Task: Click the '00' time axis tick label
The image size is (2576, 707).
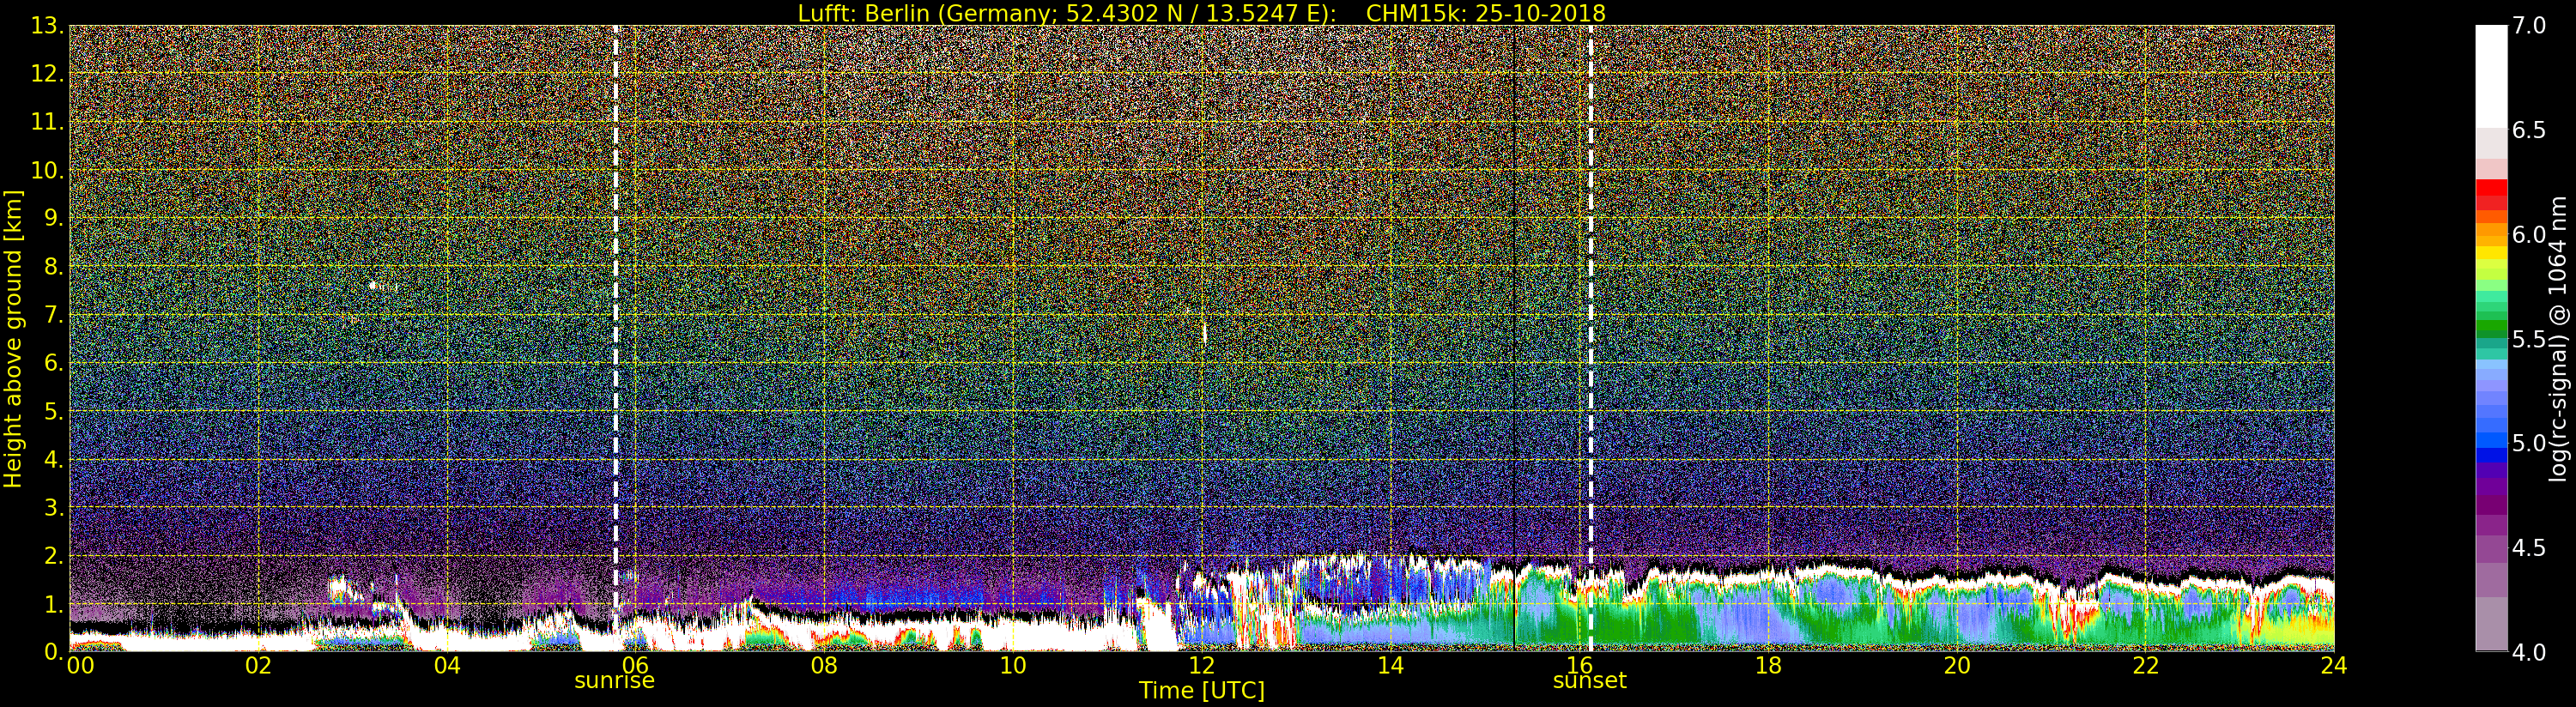Action: point(80,665)
